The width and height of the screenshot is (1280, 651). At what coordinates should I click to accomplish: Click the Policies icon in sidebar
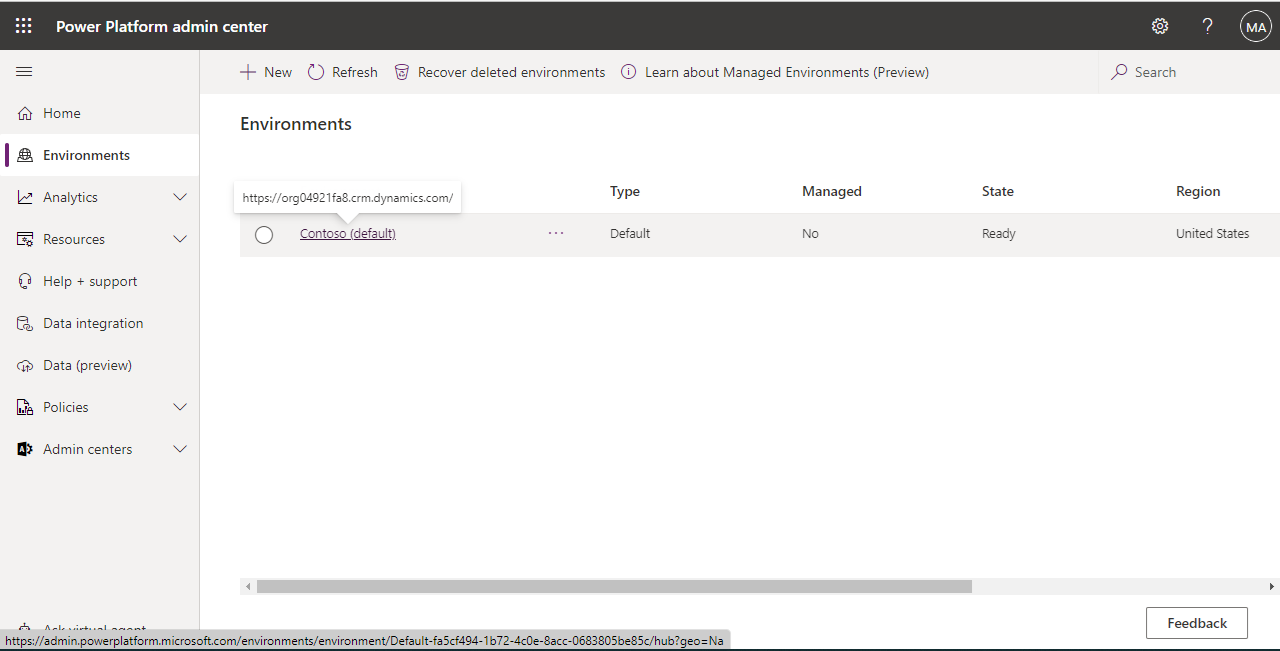tap(25, 407)
